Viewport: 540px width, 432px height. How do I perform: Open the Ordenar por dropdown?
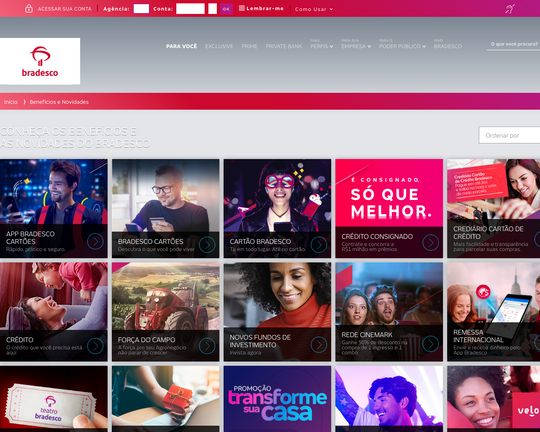(x=509, y=135)
